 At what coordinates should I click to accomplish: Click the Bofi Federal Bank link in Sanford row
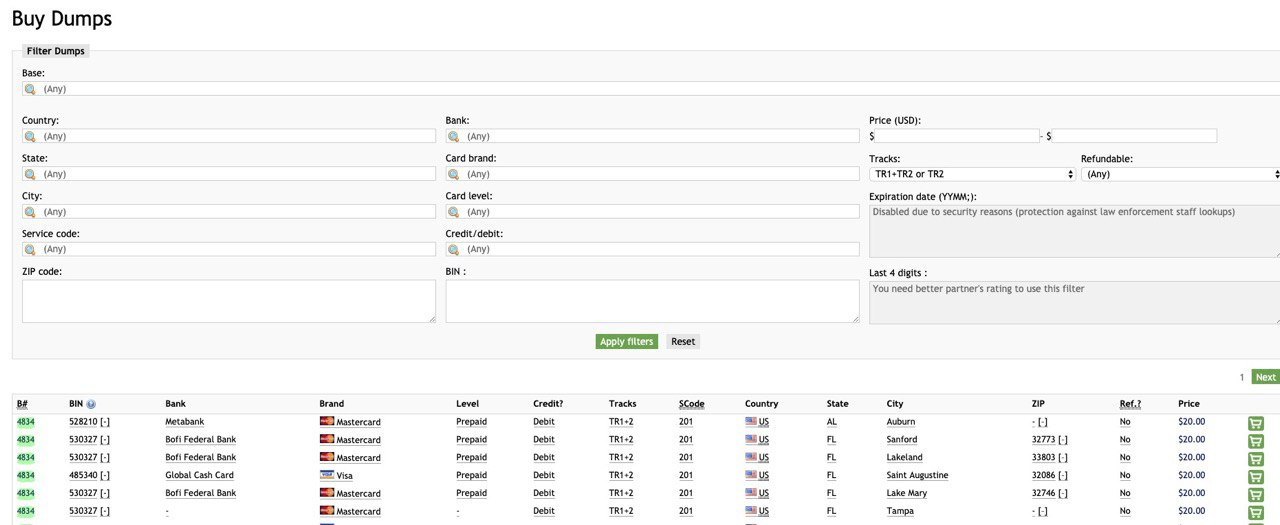pyautogui.click(x=200, y=440)
